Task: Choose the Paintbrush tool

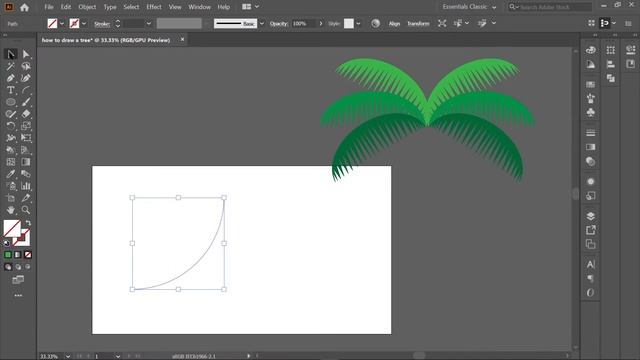Action: coord(26,102)
